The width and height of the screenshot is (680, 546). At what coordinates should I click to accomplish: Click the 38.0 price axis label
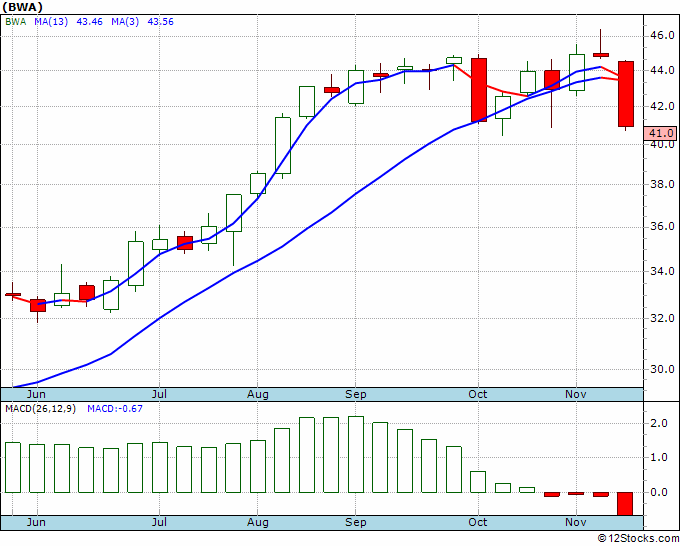[663, 184]
